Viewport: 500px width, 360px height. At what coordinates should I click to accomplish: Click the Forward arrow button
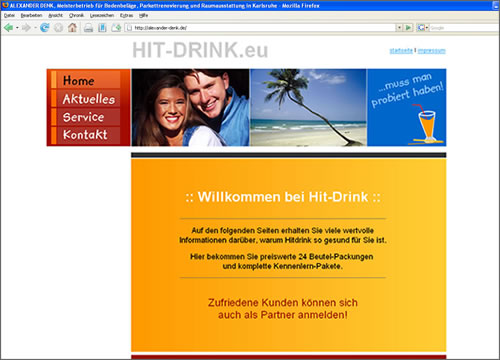26,28
